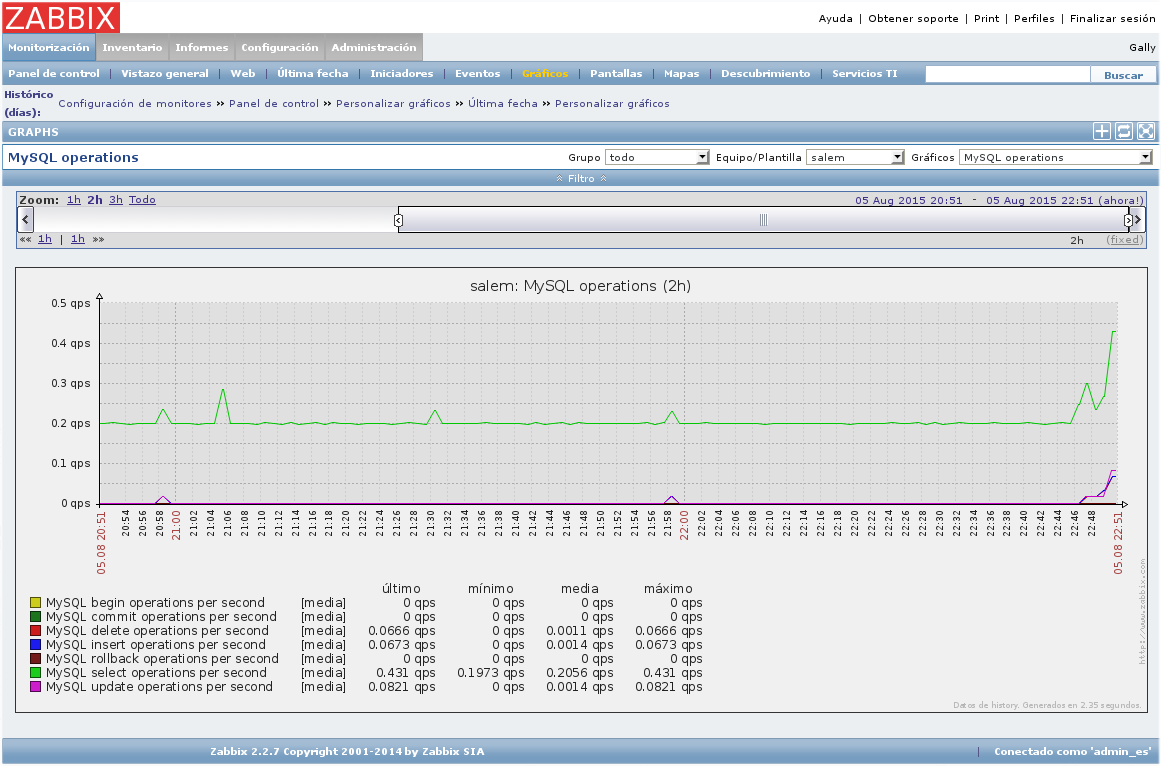Open Última fecha submenu item

pos(312,73)
